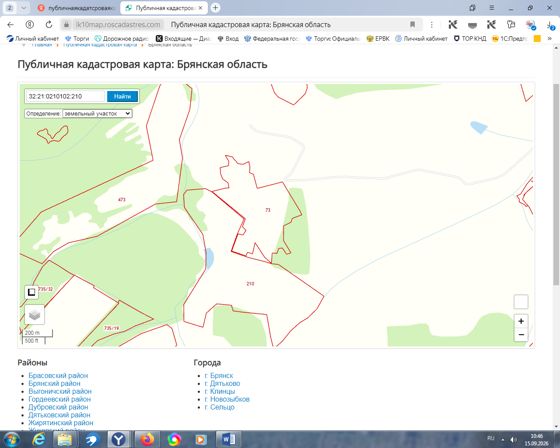Zoom in the map with plus button
The image size is (560, 448).
coord(521,321)
